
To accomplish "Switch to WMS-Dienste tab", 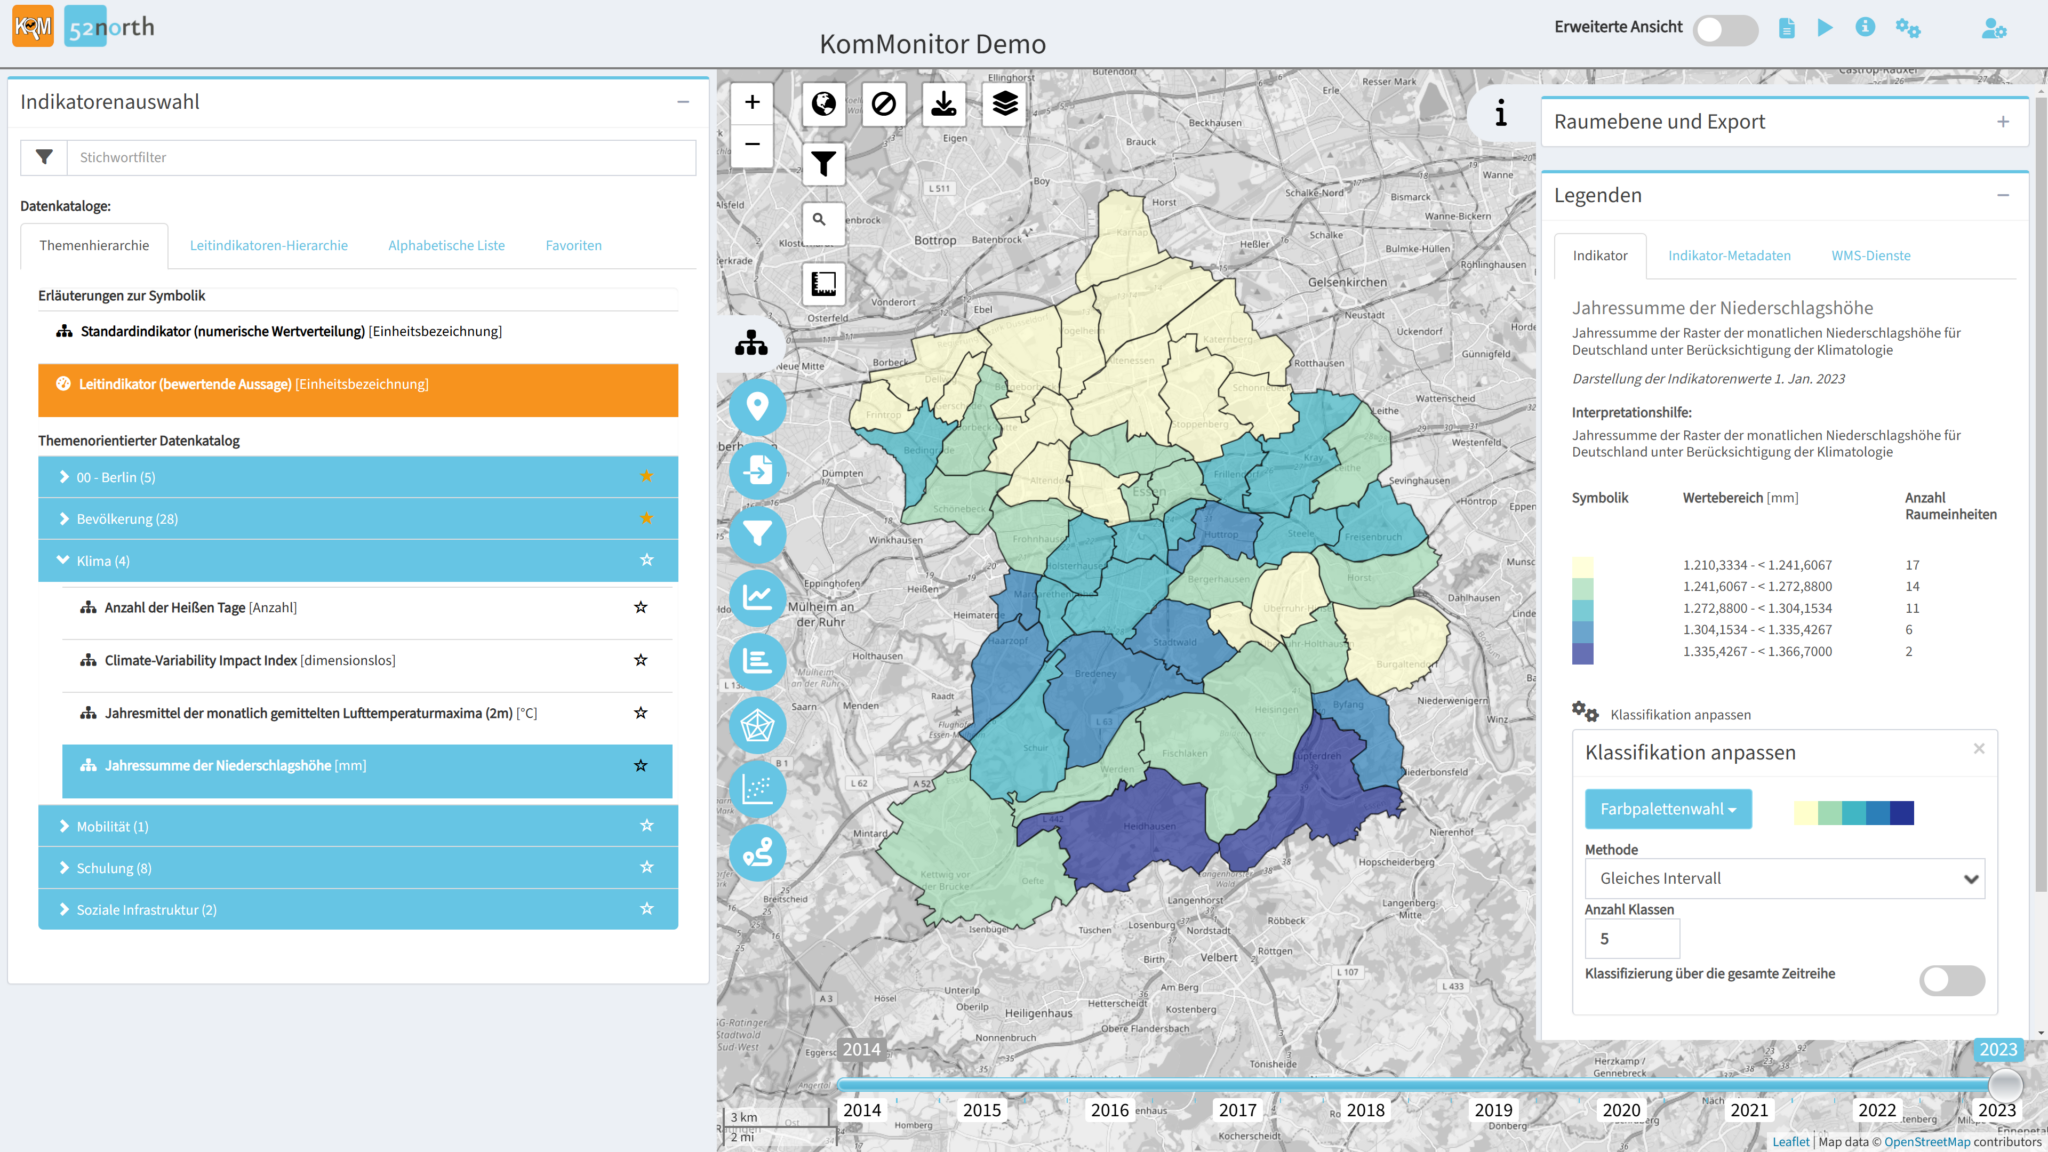I will (x=1870, y=256).
